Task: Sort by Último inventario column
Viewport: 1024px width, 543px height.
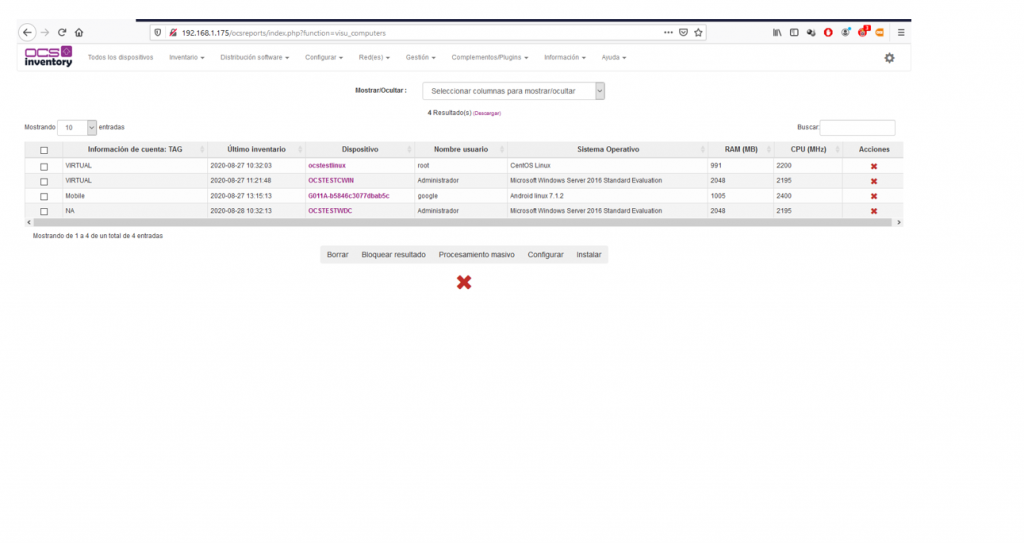Action: (256, 150)
